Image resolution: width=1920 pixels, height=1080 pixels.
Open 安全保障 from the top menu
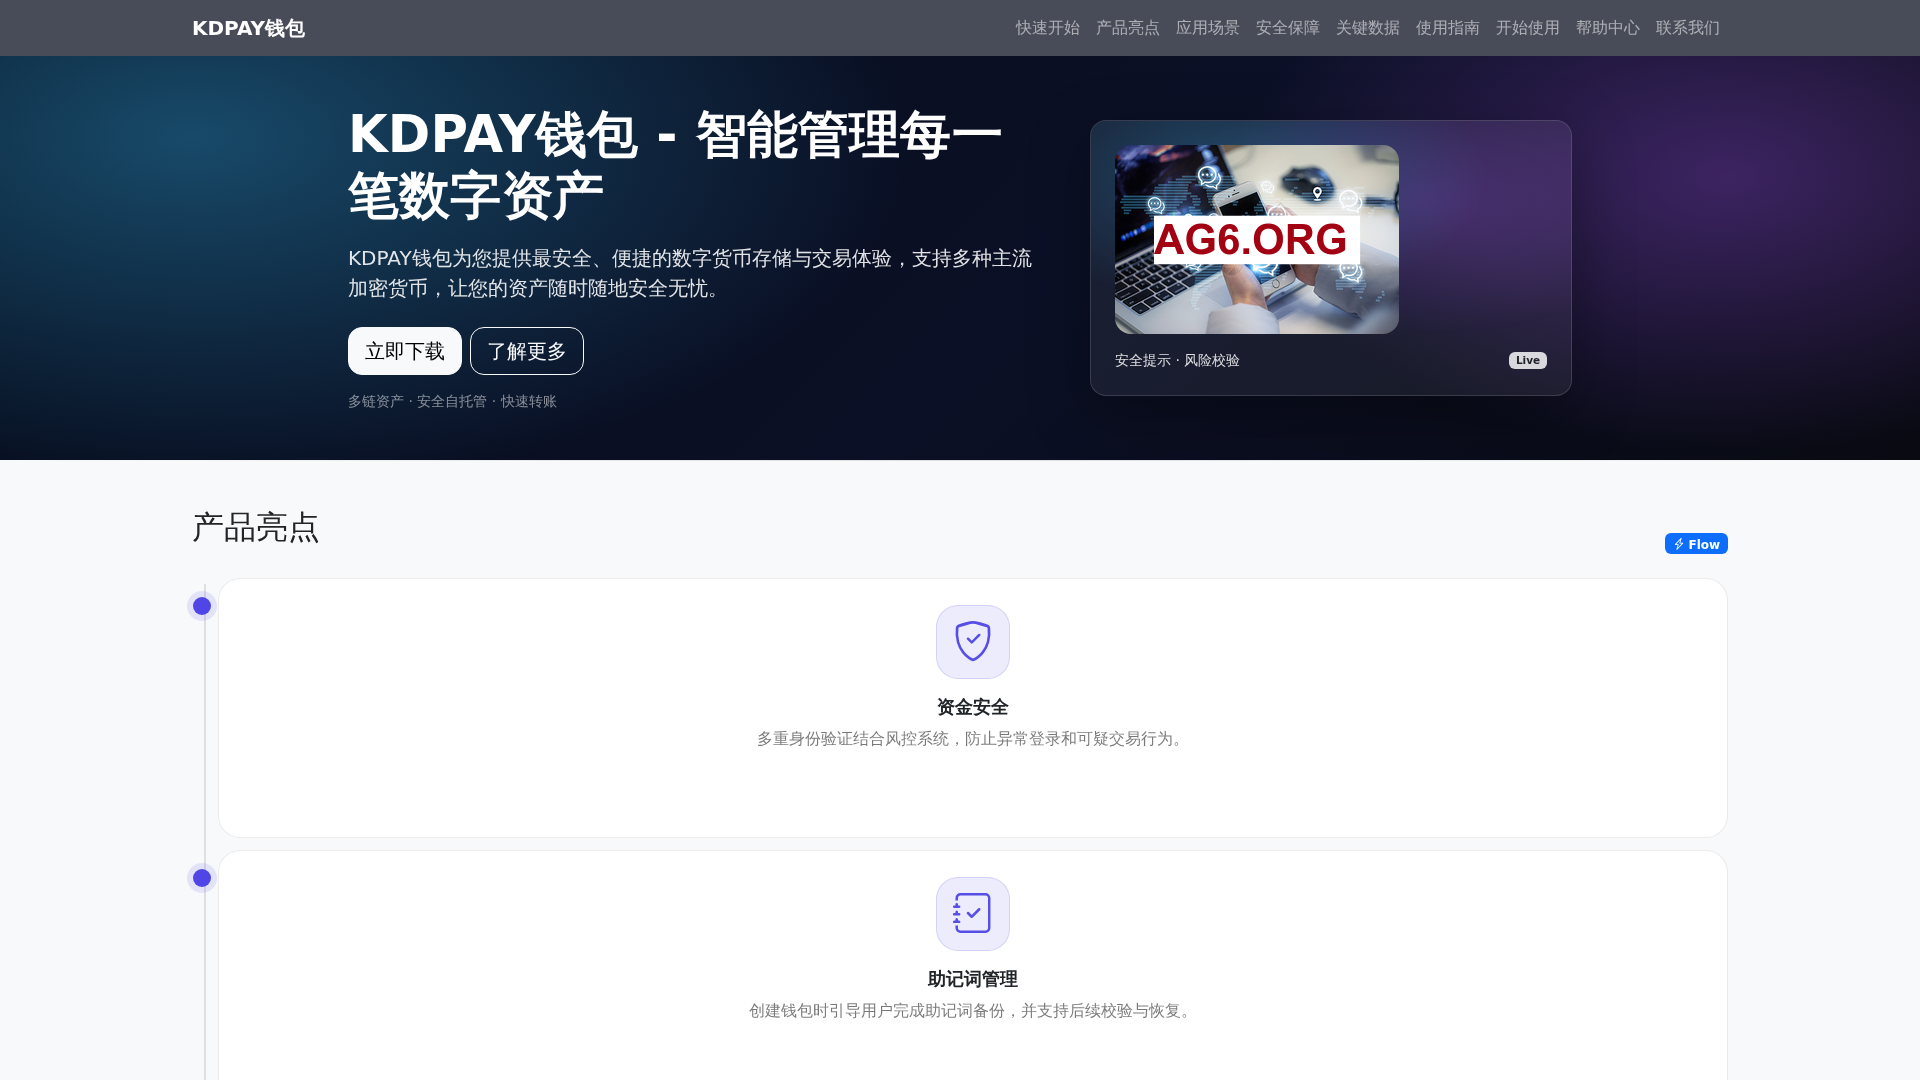coord(1287,28)
